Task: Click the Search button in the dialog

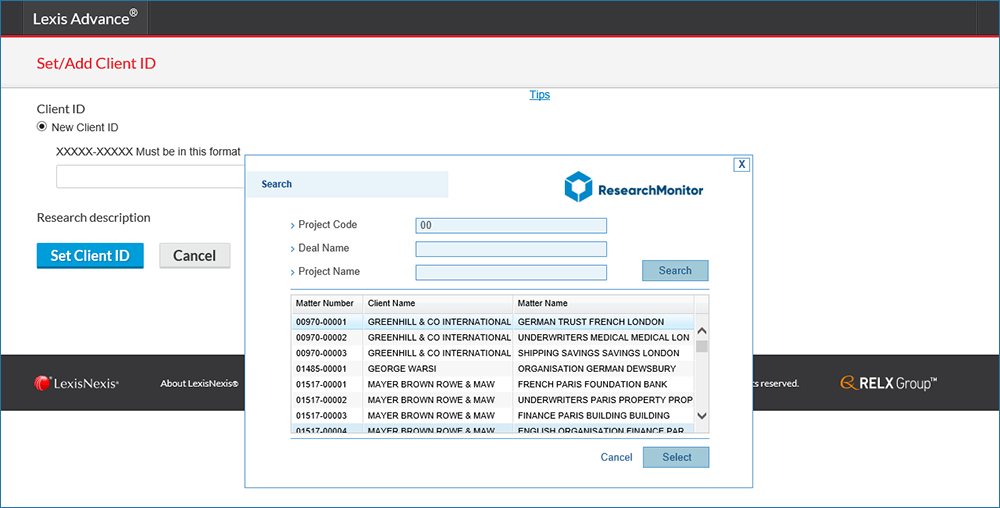Action: 675,270
